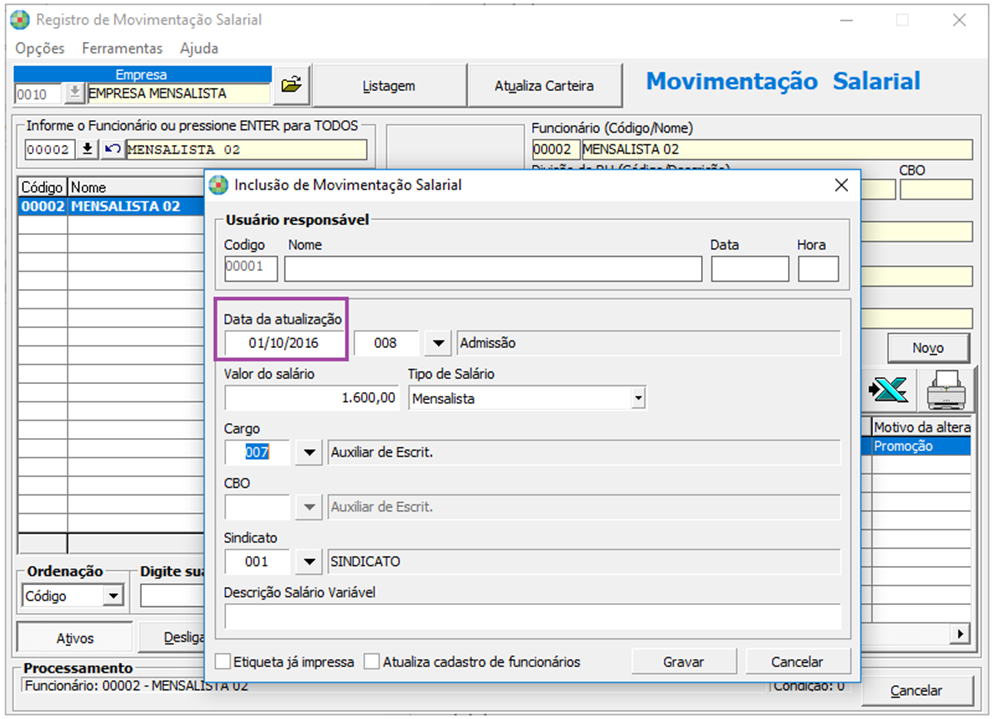Click the Digite search field

(172, 595)
